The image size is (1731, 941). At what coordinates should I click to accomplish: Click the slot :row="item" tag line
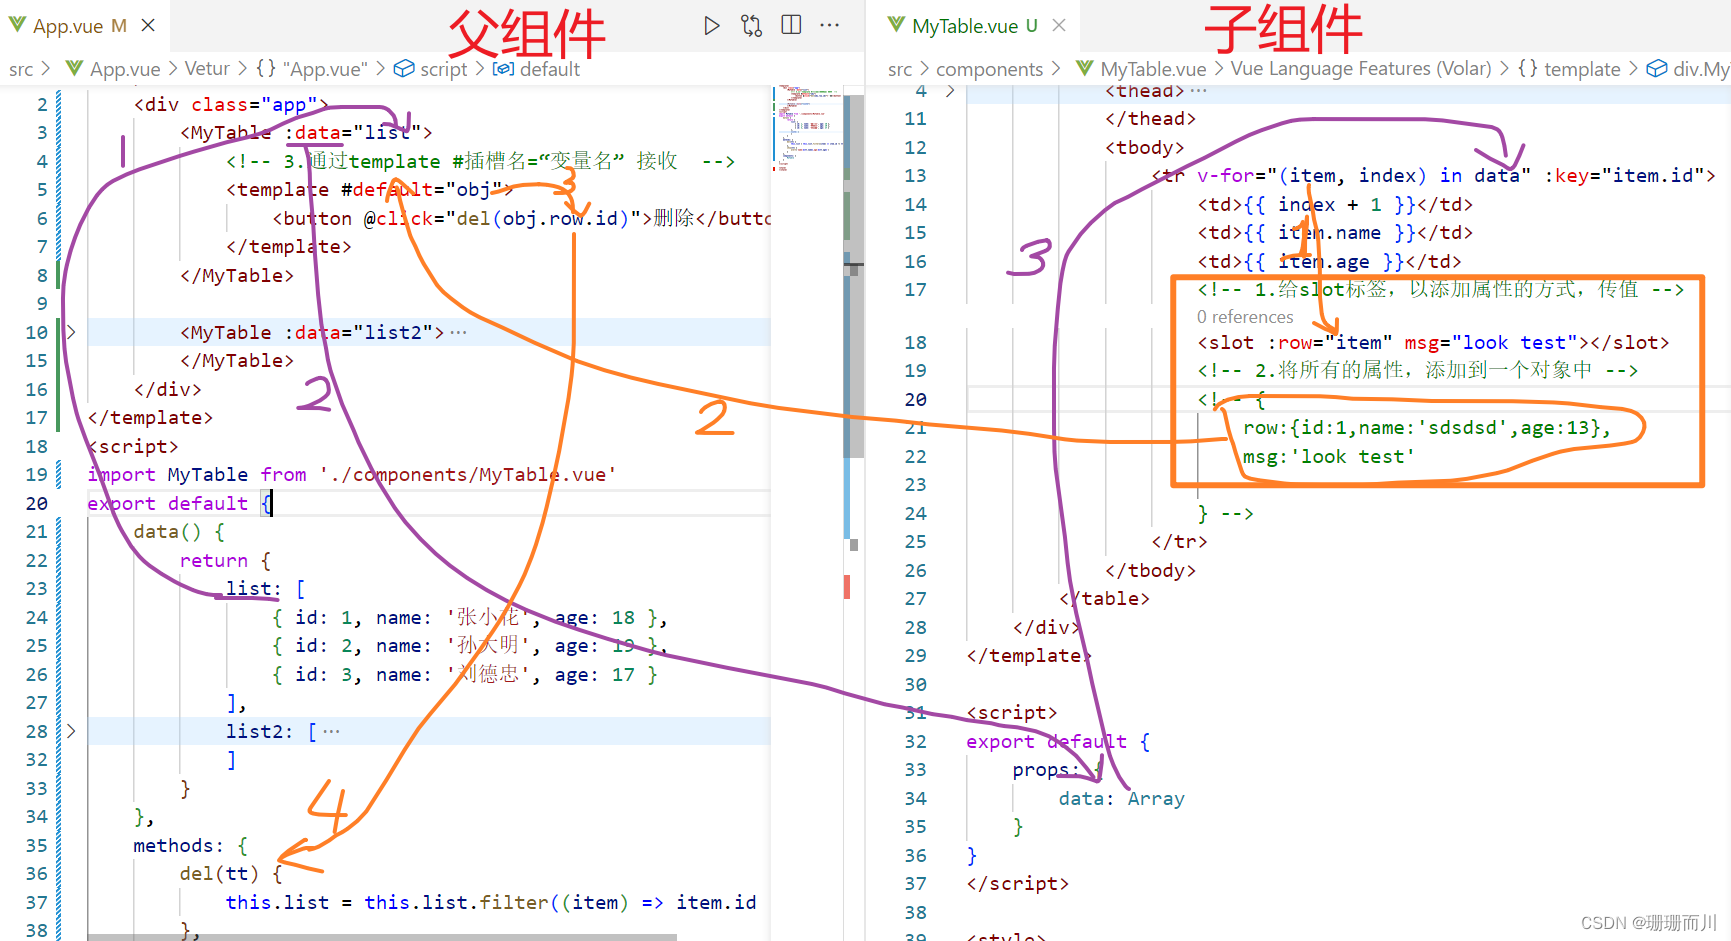[x=1433, y=342]
